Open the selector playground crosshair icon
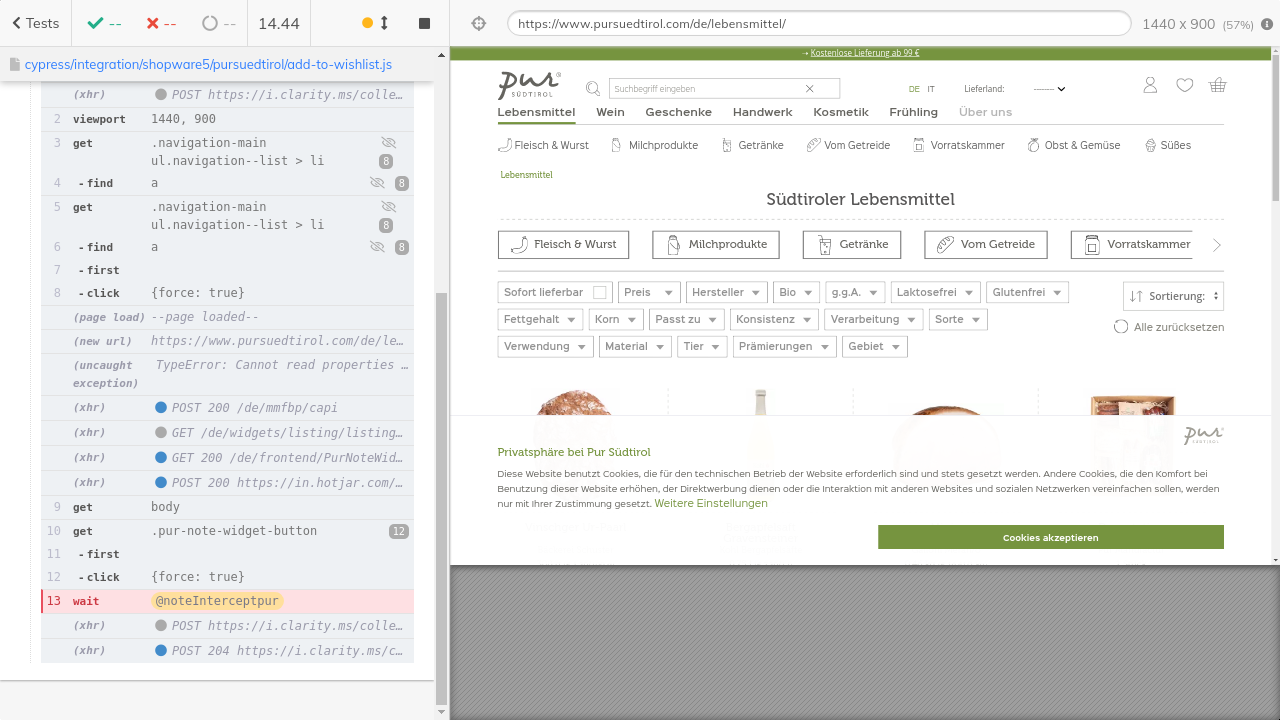 pos(478,23)
